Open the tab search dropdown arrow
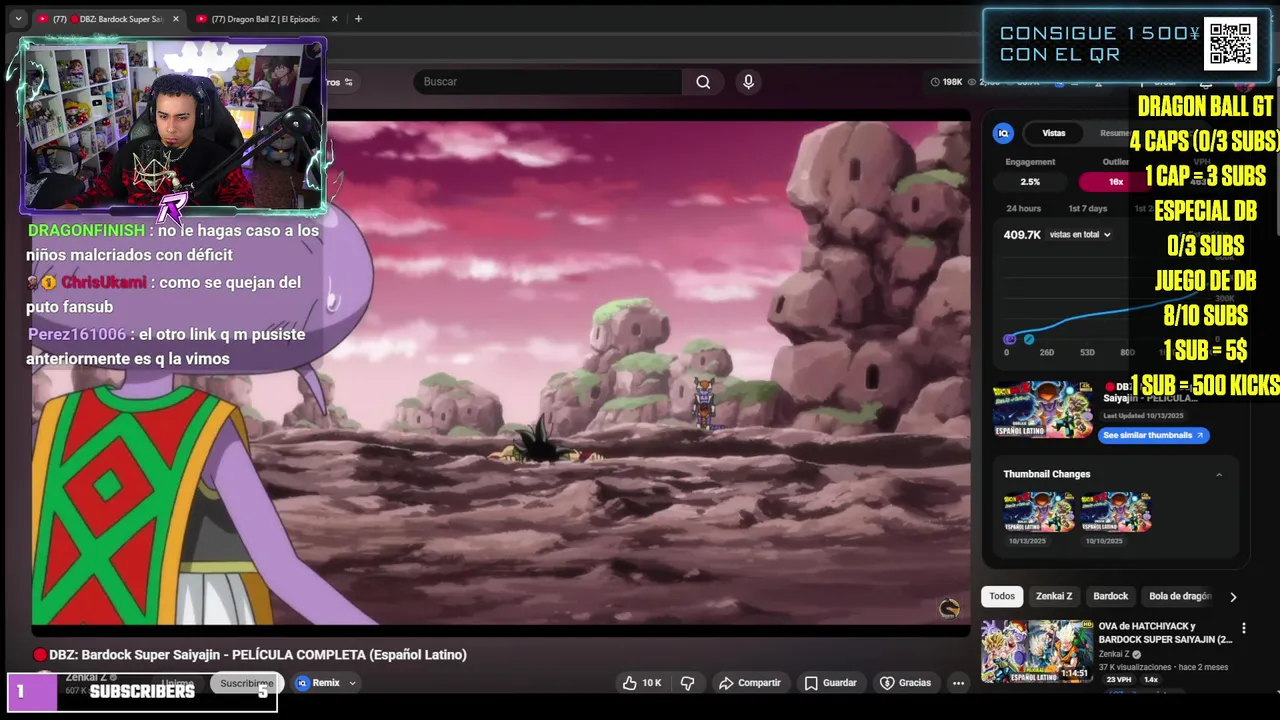This screenshot has height=720, width=1280. pyautogui.click(x=18, y=19)
